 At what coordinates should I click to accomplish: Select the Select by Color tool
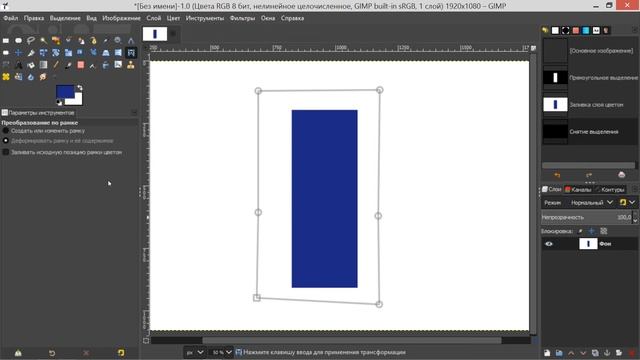pos(56,40)
